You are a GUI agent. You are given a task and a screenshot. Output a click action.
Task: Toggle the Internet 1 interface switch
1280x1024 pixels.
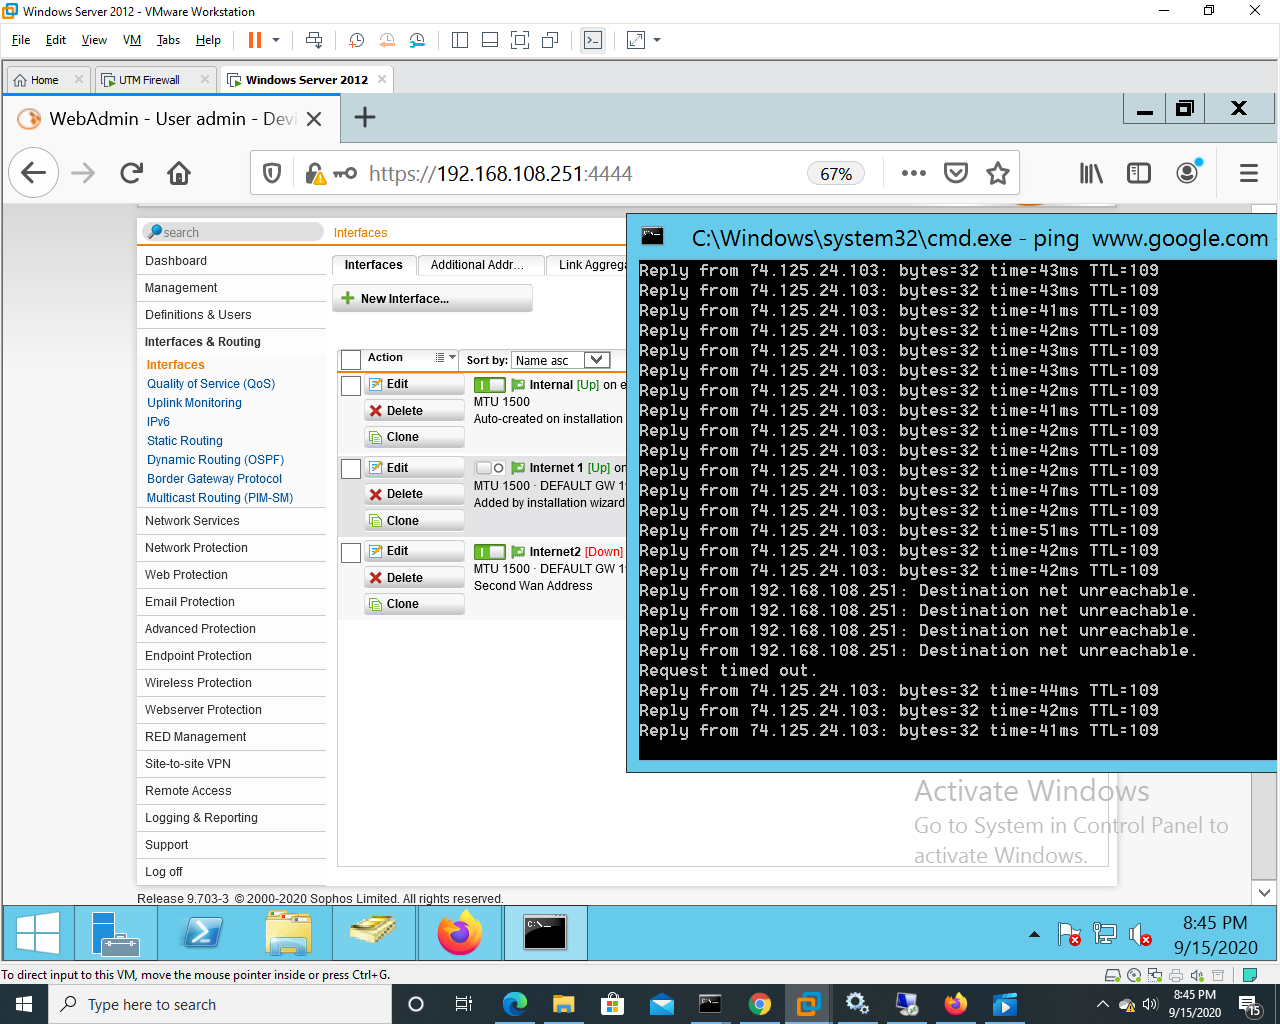click(x=490, y=468)
